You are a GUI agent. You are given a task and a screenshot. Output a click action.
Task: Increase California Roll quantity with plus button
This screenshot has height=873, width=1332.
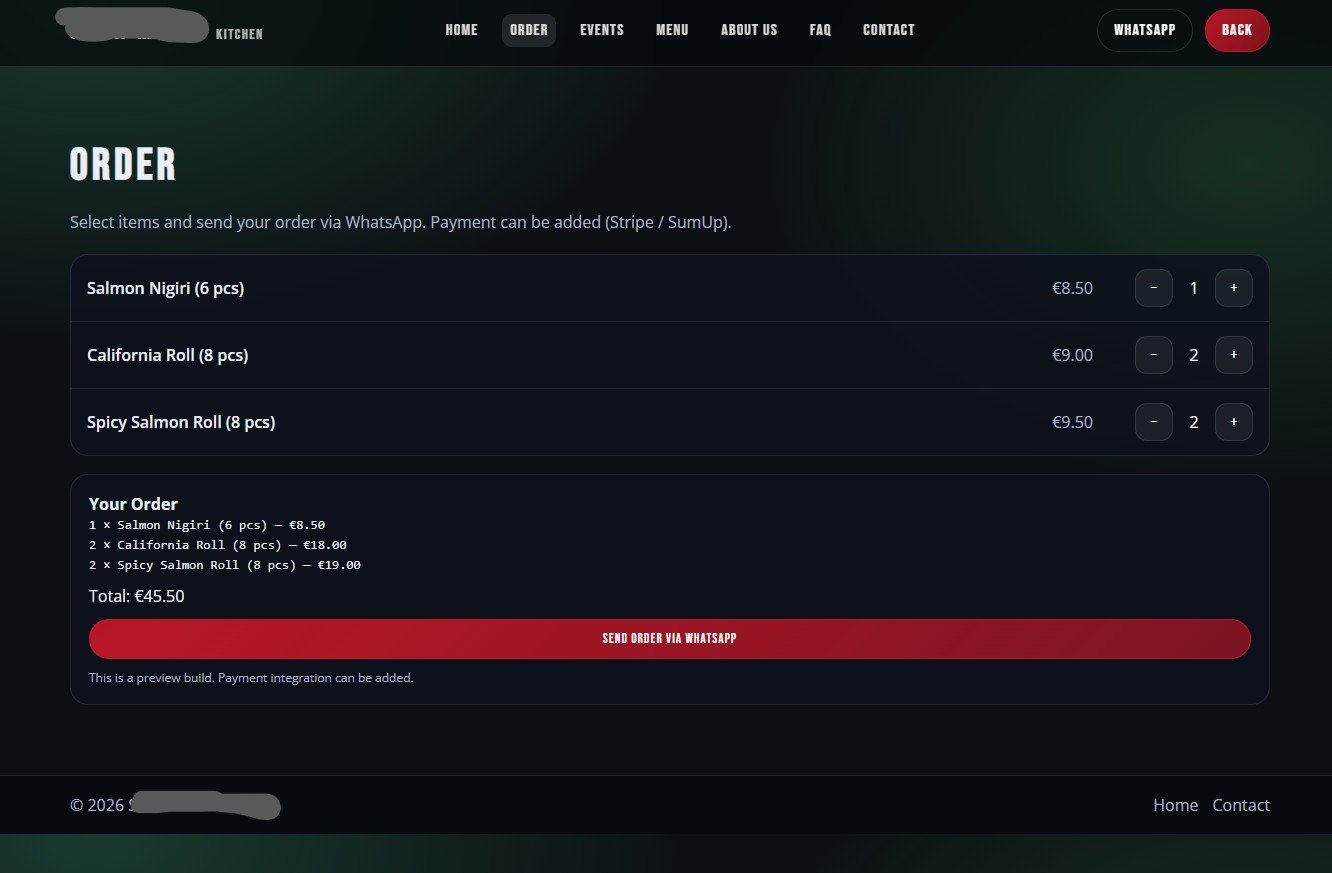tap(1233, 354)
